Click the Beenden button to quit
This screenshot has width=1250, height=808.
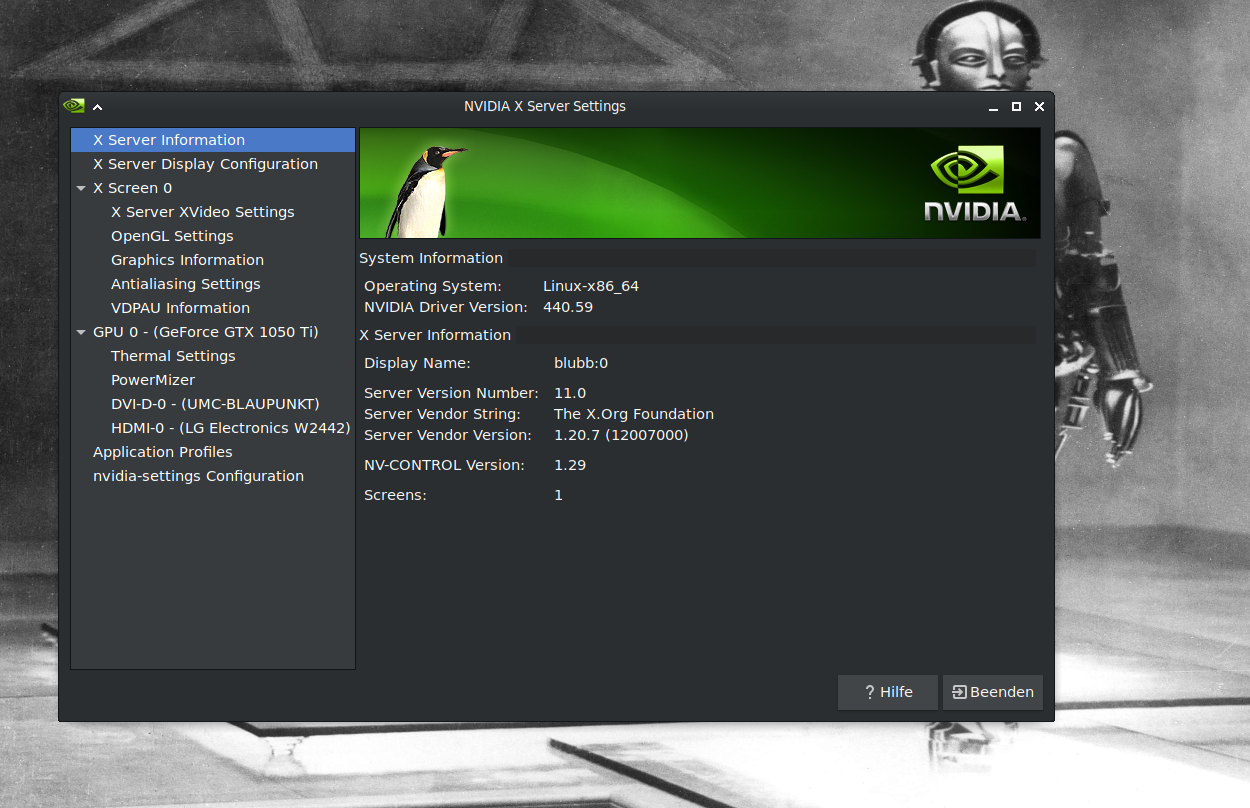click(x=993, y=692)
